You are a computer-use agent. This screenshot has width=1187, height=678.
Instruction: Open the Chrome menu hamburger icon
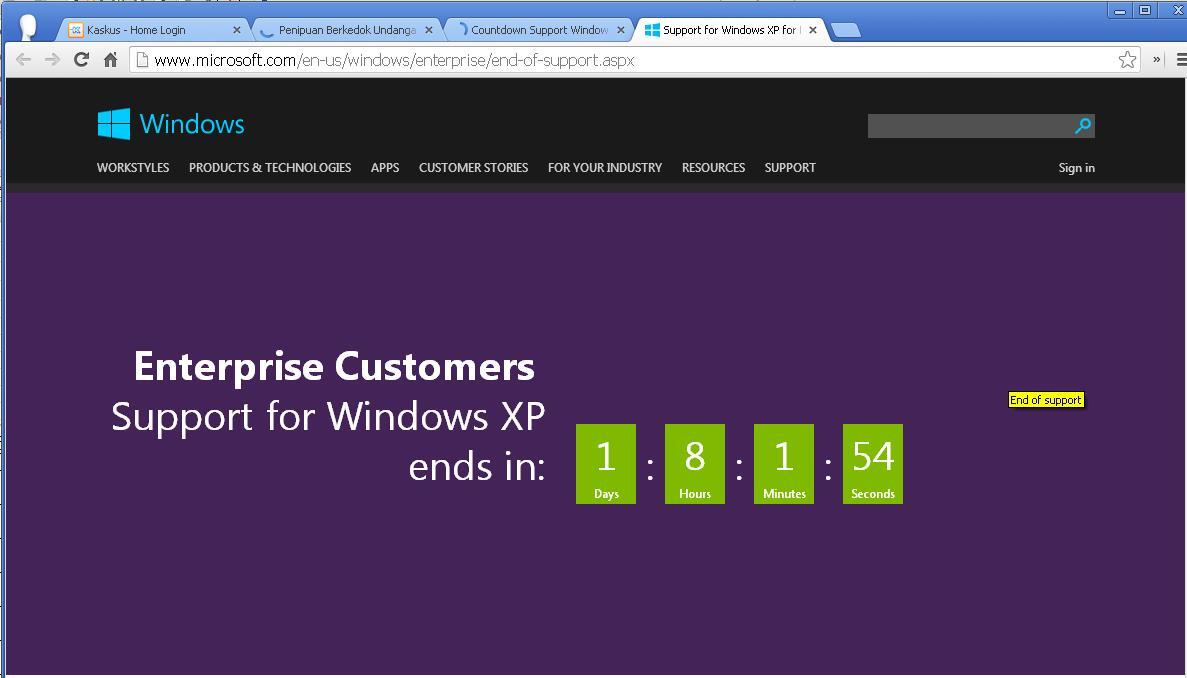(1182, 60)
